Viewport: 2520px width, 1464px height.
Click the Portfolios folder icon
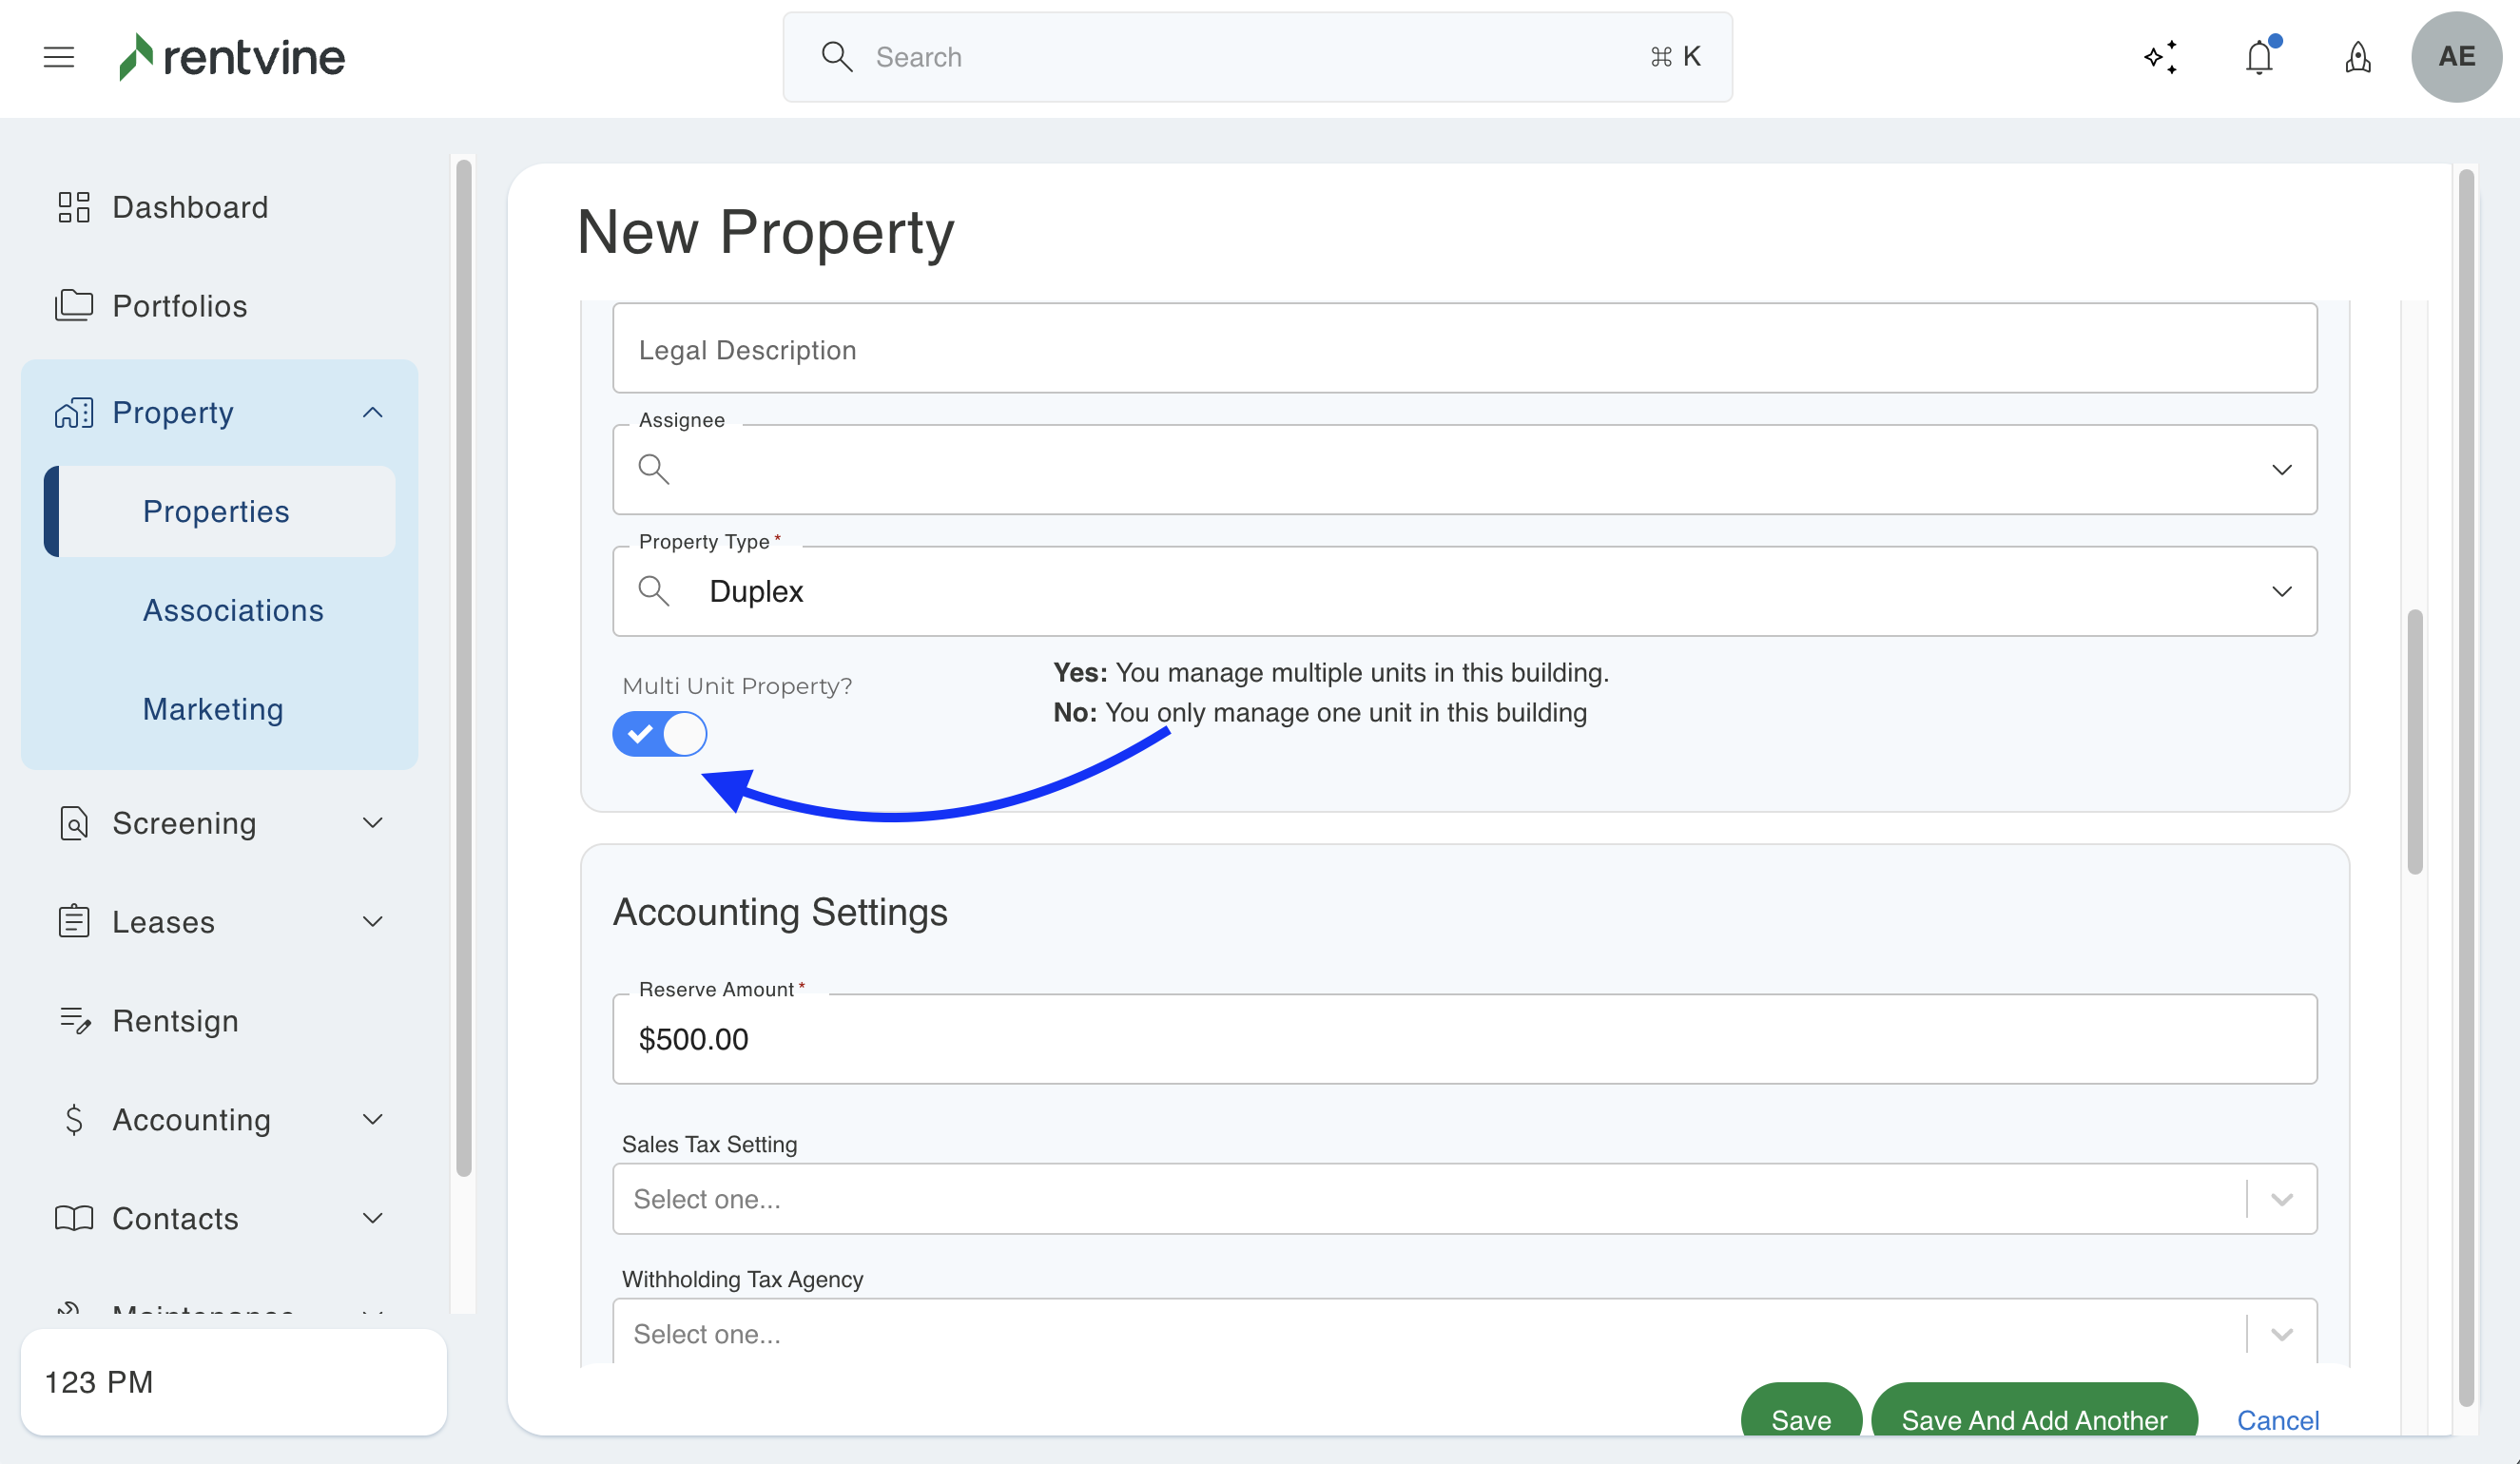tap(73, 305)
